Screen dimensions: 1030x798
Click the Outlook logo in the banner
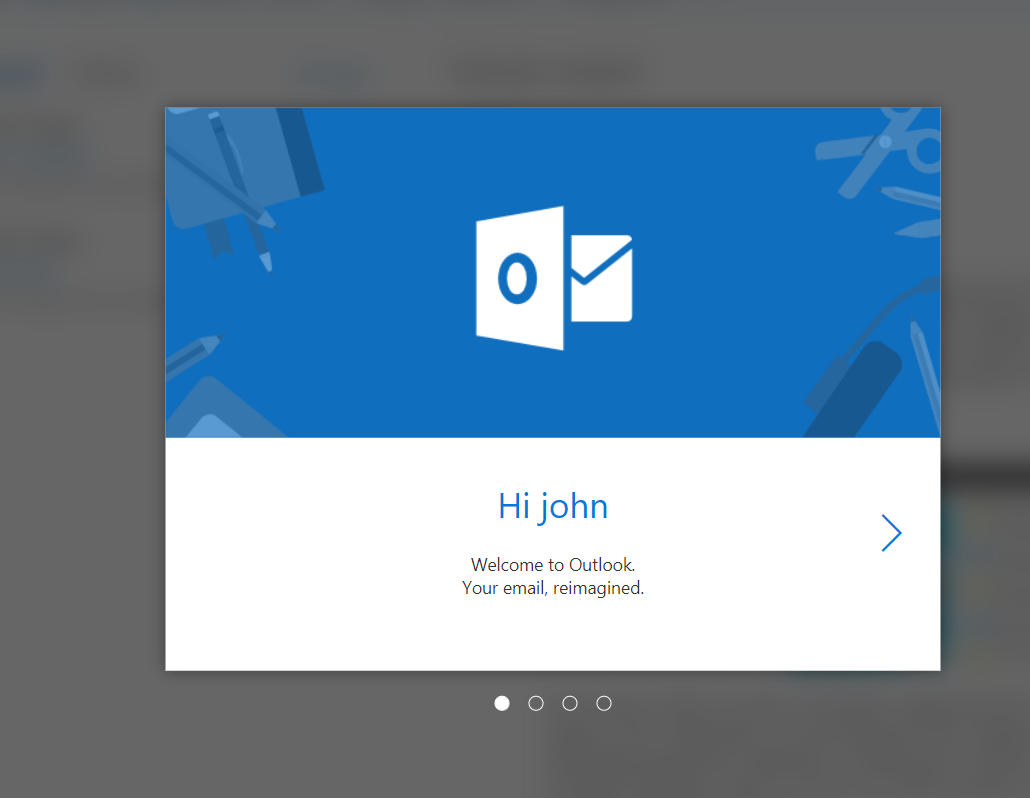coord(553,277)
